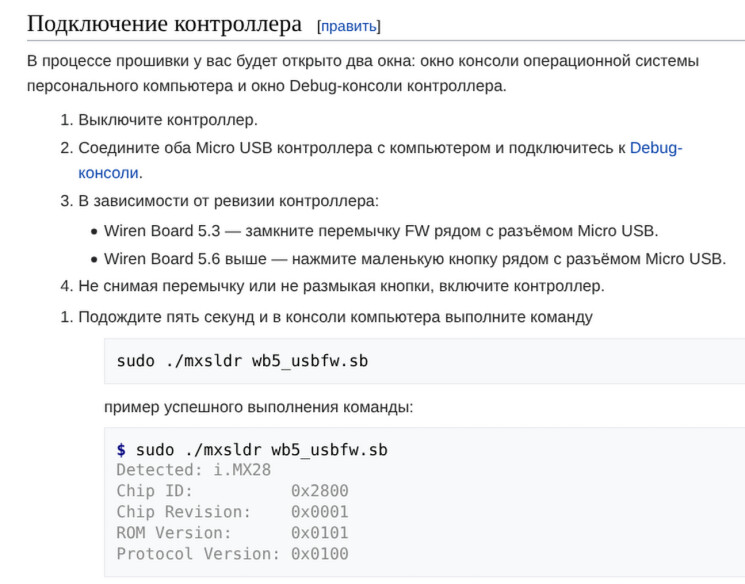The image size is (745, 584).
Task: Select the ROM Version value 0x0101
Action: [x=319, y=533]
